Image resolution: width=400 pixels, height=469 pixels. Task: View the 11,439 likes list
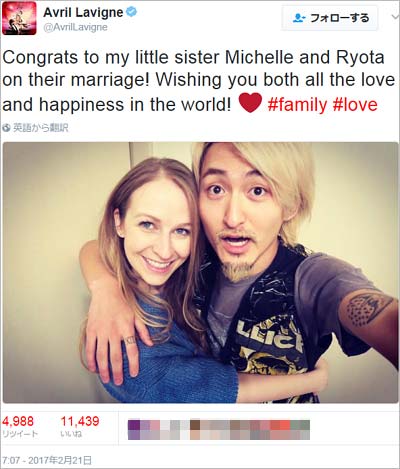(x=80, y=426)
